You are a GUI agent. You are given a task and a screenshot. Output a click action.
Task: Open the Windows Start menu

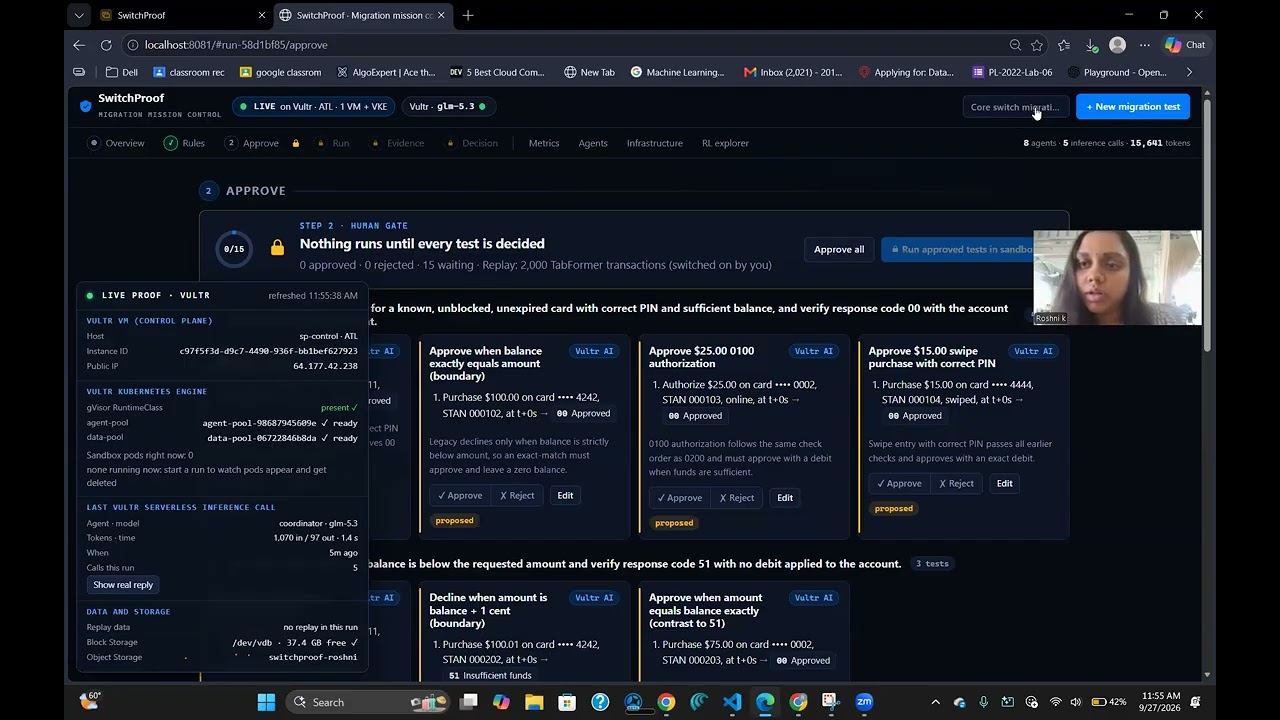tap(266, 702)
